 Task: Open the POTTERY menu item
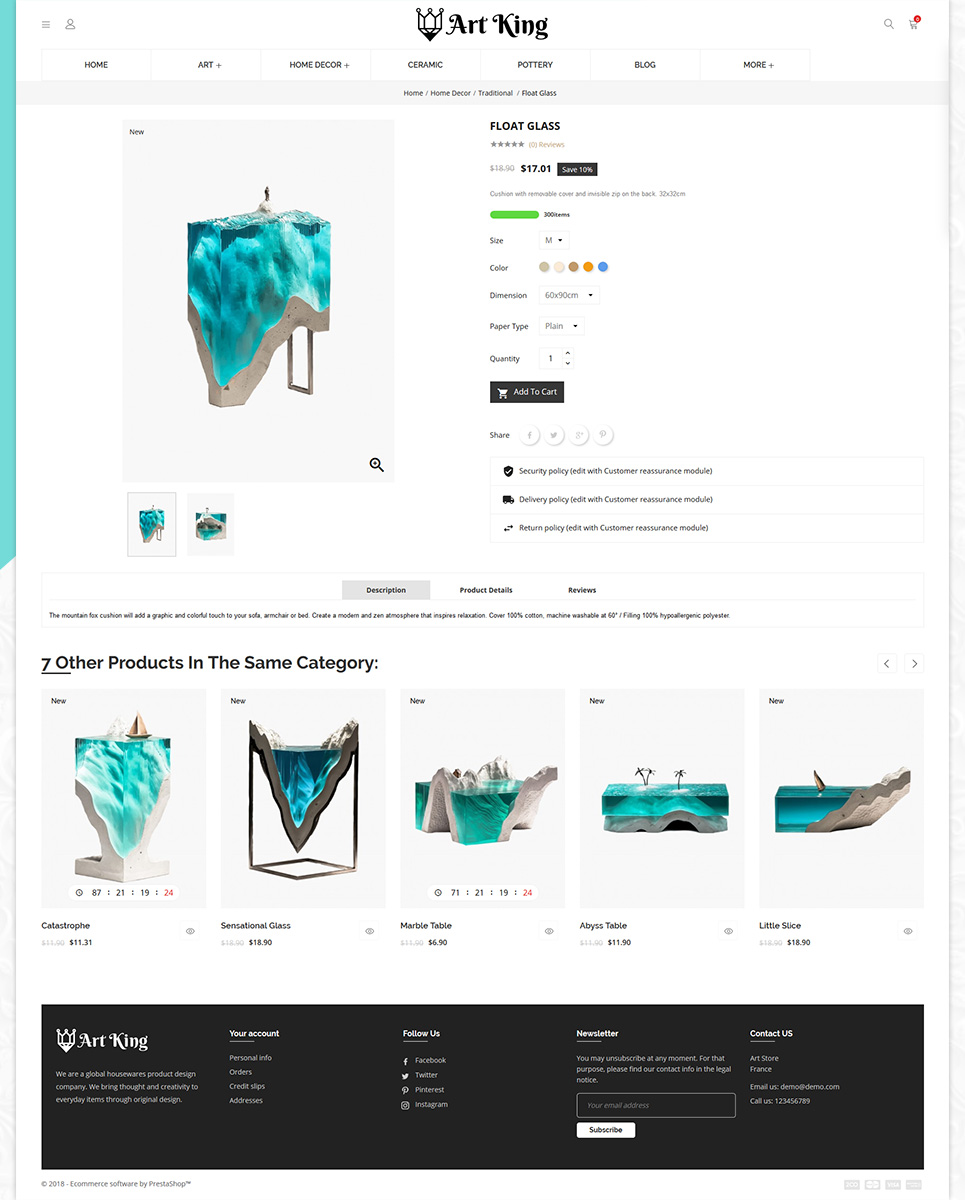click(x=535, y=65)
